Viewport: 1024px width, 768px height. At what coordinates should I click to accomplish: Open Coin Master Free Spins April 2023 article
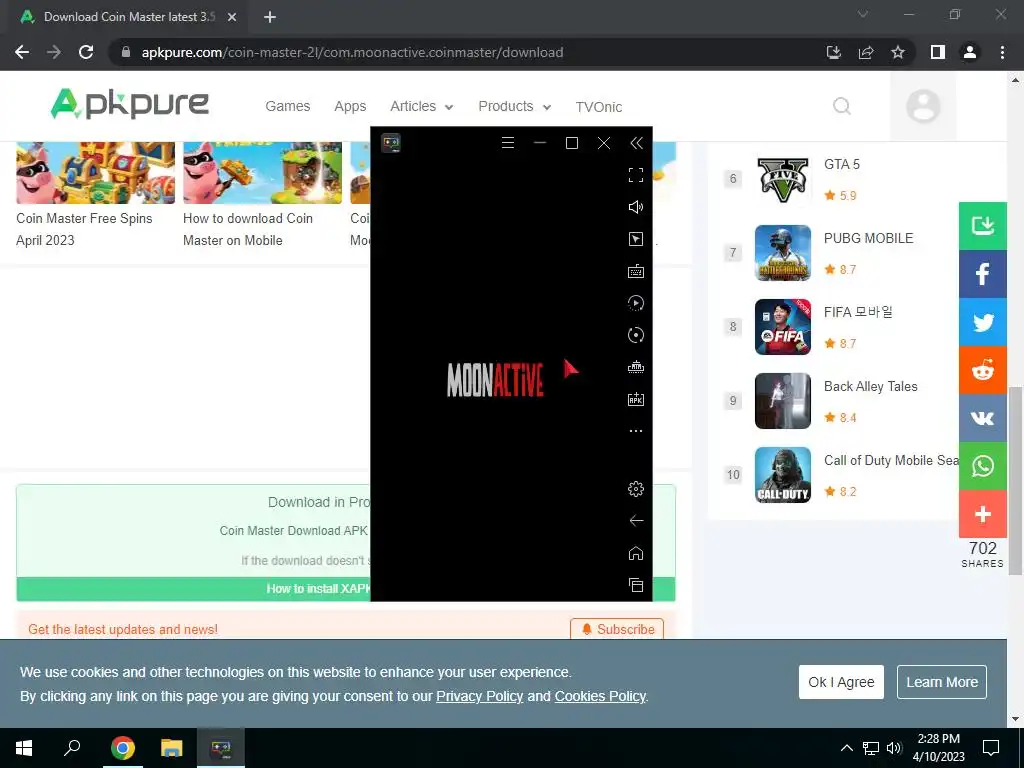[x=84, y=229]
